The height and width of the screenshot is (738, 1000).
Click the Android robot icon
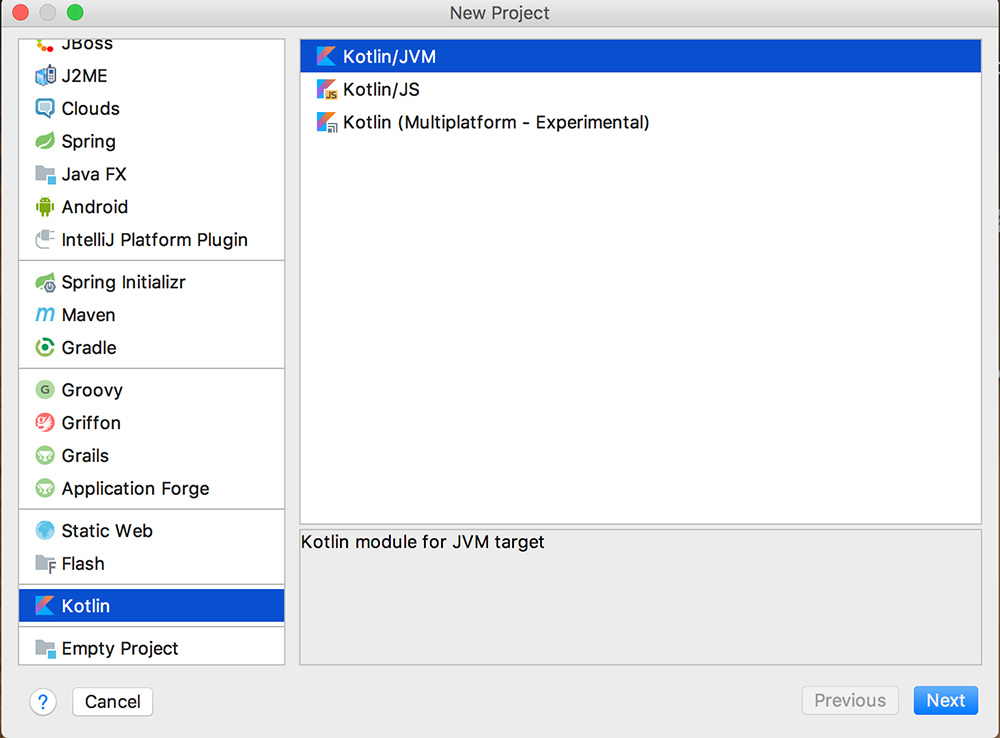[44, 207]
